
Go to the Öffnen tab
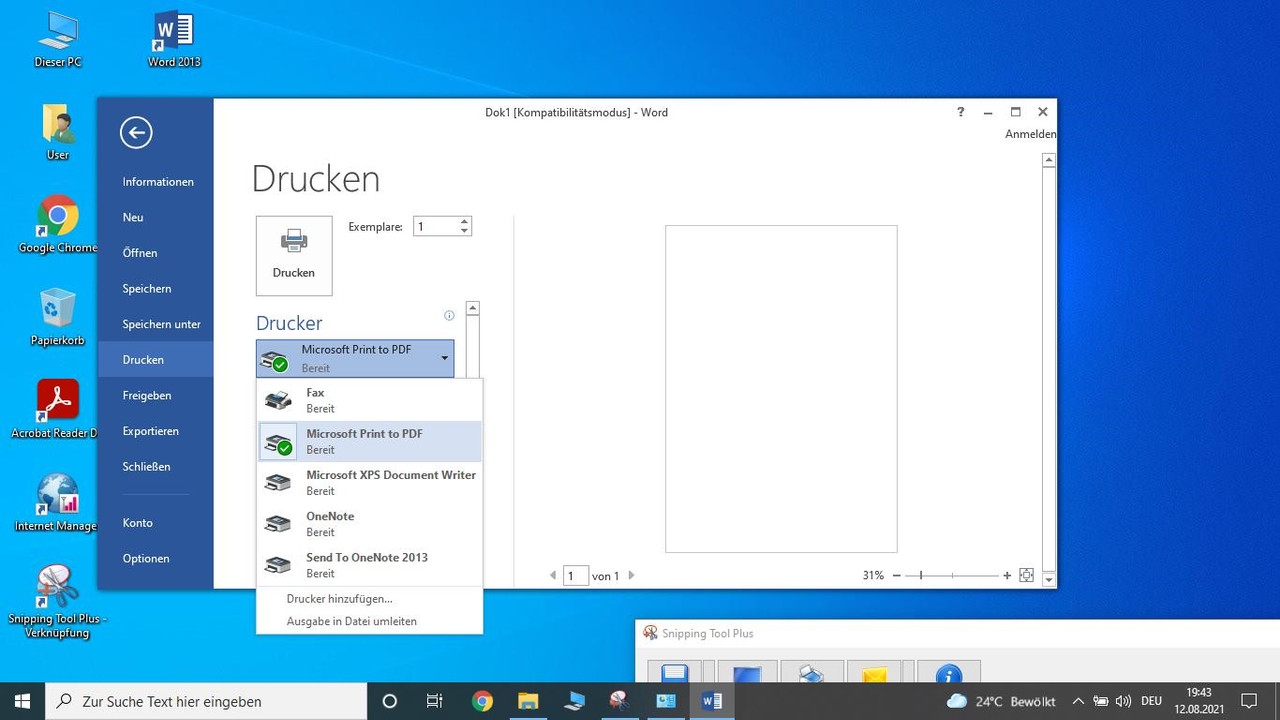(140, 253)
